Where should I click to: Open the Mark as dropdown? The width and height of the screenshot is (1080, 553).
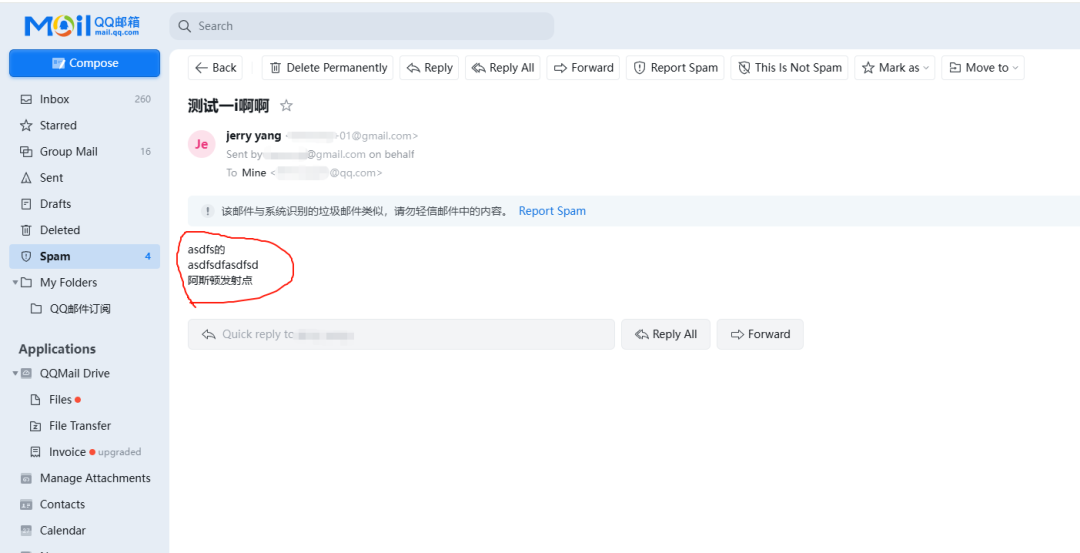[897, 68]
